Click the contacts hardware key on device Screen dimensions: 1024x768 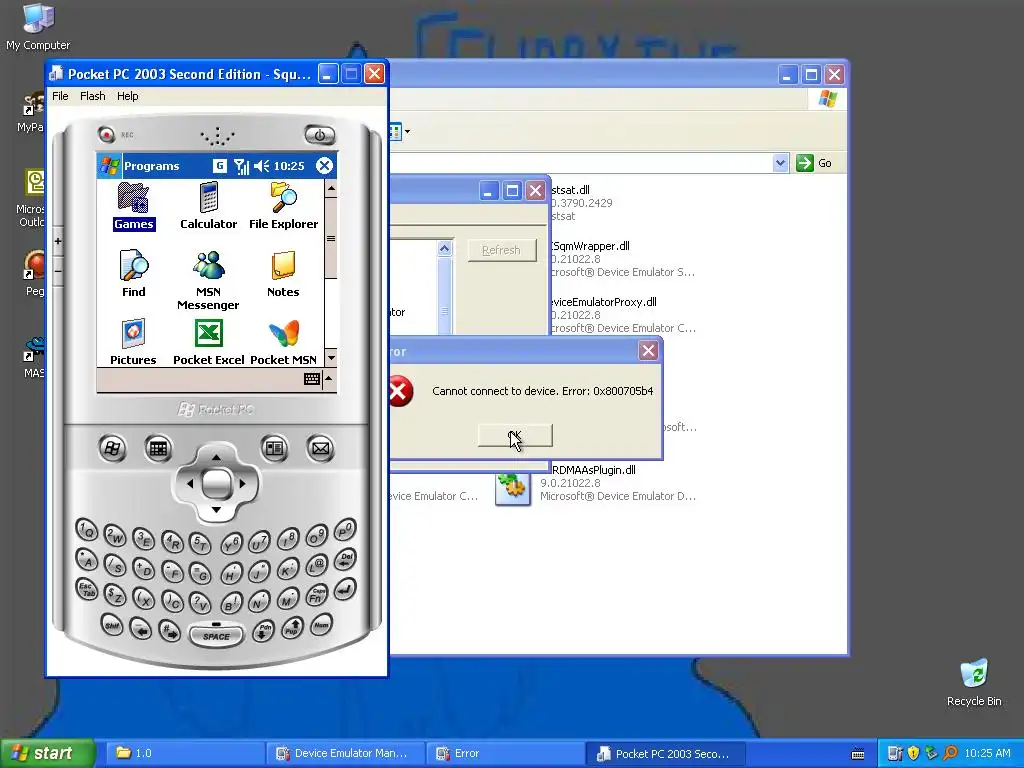274,448
